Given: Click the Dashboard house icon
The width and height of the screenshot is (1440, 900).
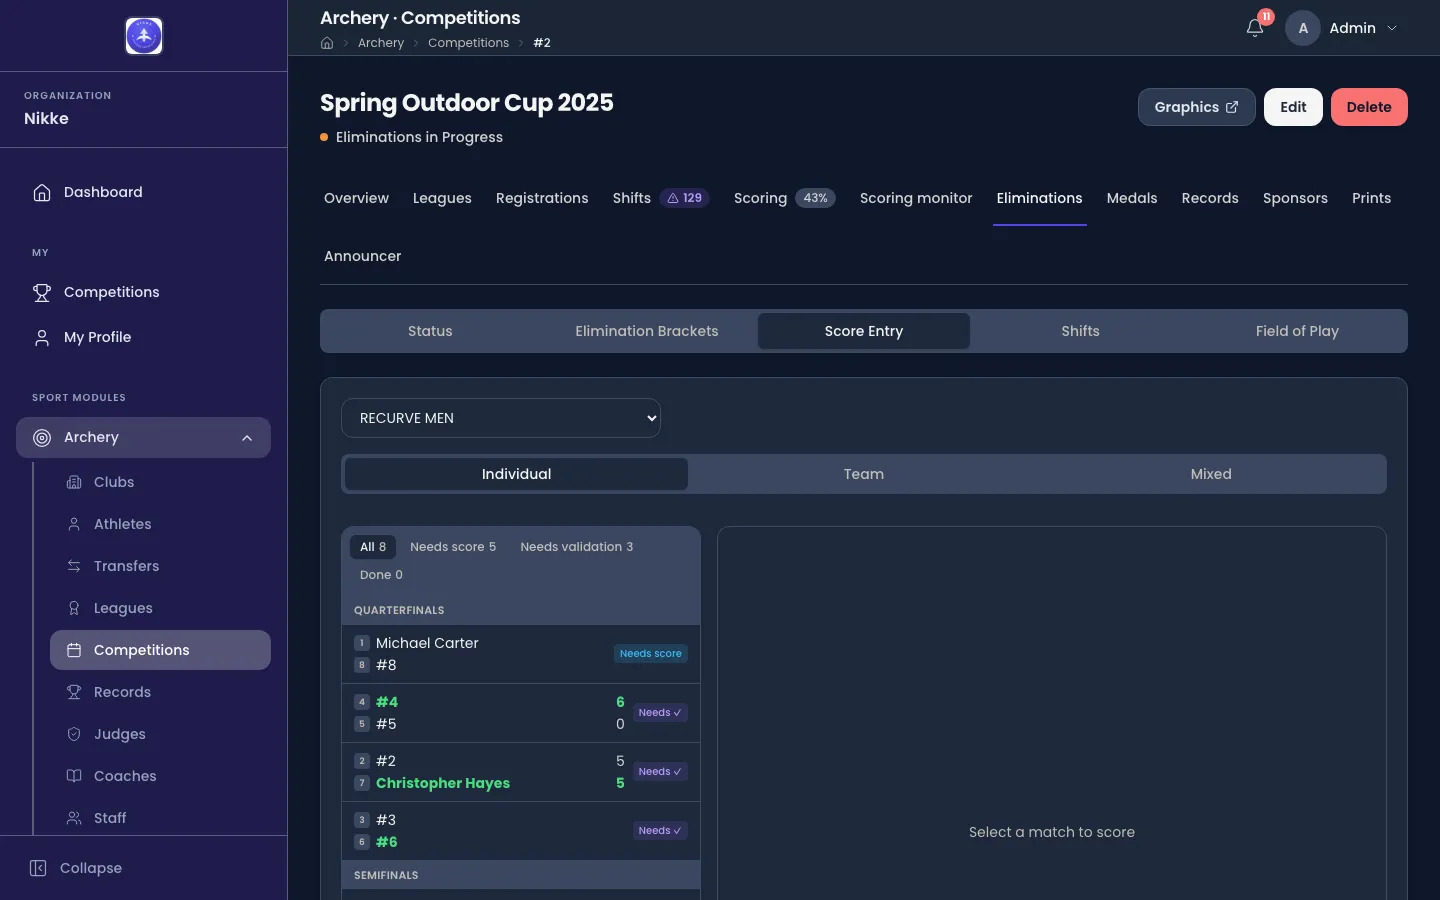Looking at the screenshot, I should coord(42,192).
